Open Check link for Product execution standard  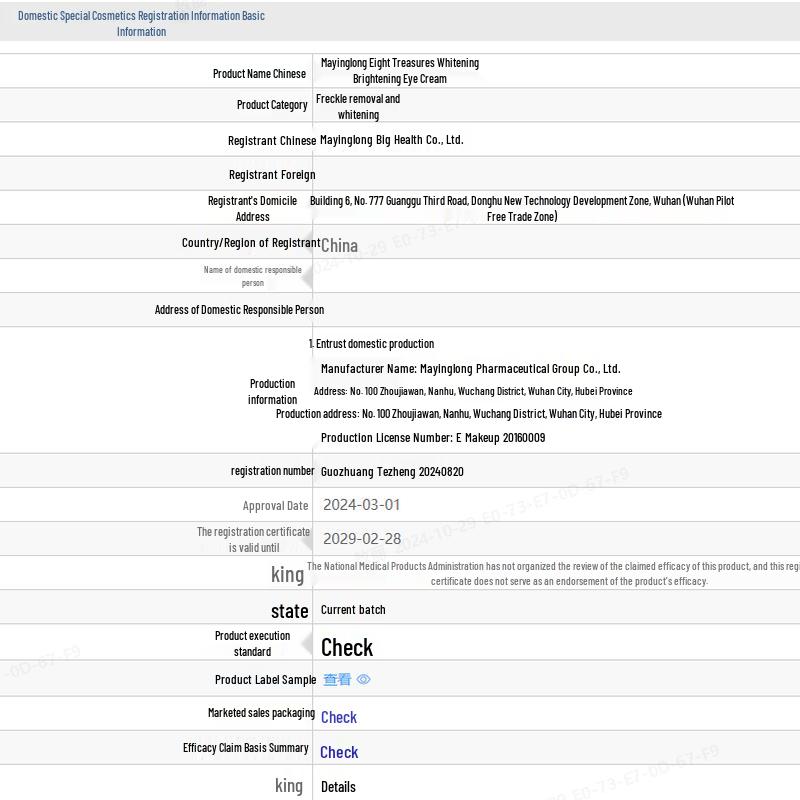[x=347, y=648]
